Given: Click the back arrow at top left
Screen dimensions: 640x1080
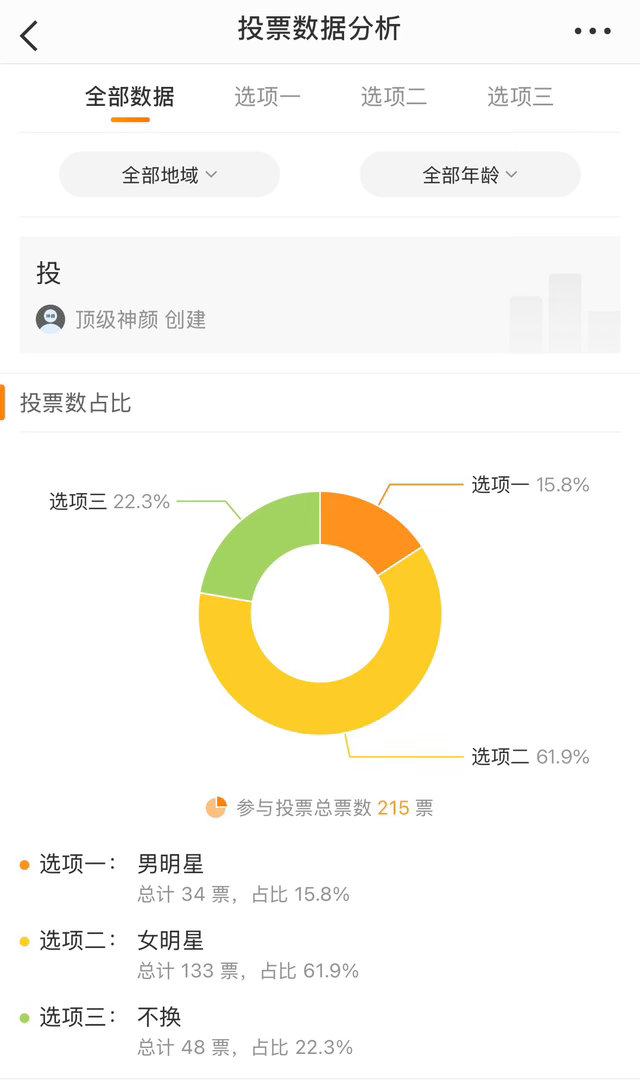Looking at the screenshot, I should [28, 33].
